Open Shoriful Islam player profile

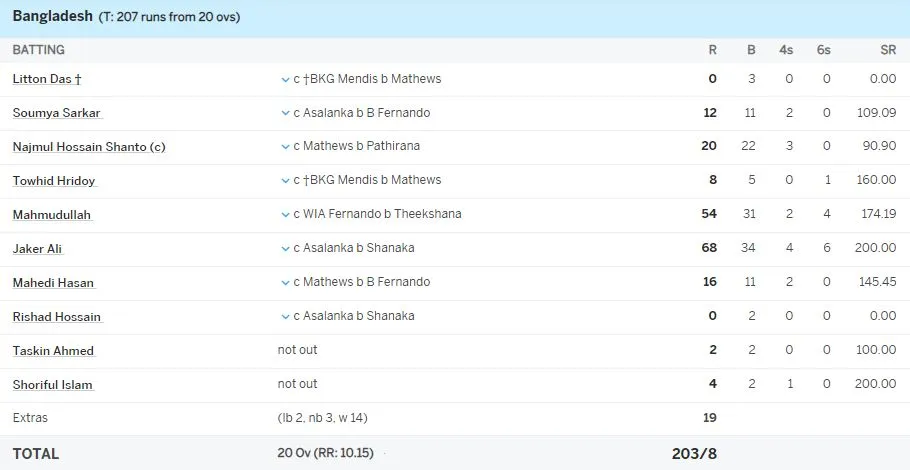pos(52,385)
